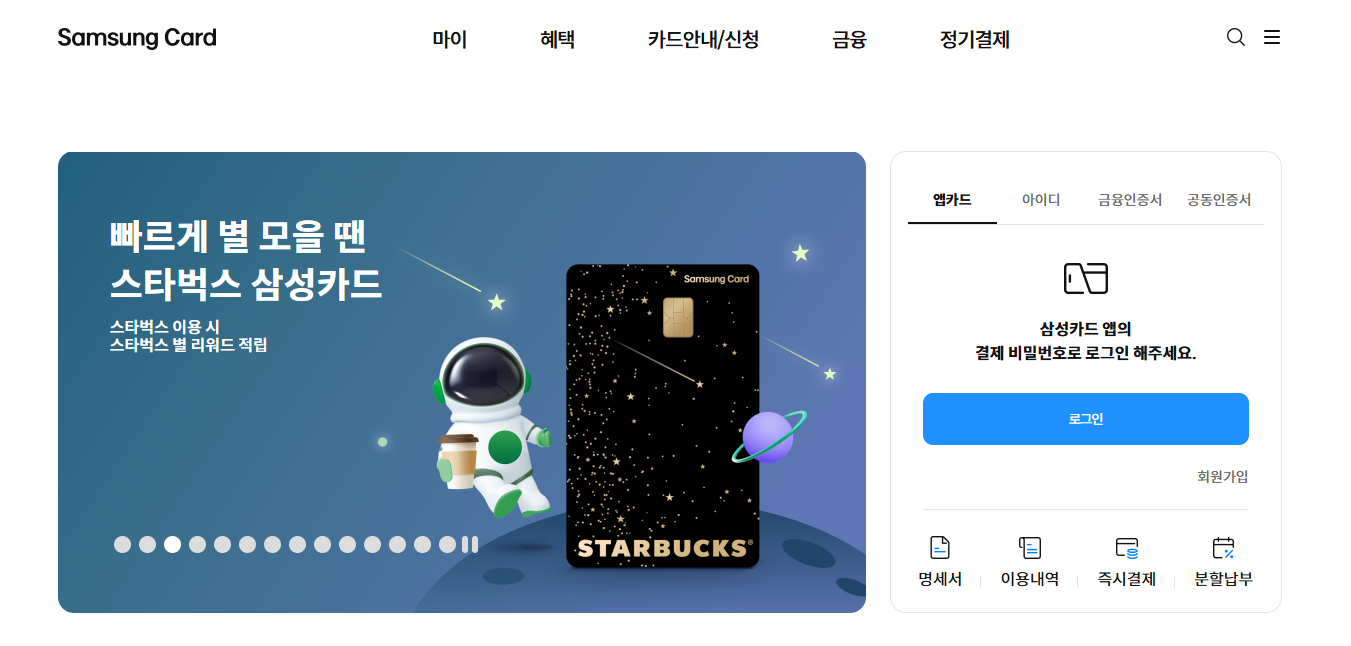Open the search magnifier icon
Screen dimensions: 1351x646
click(x=1236, y=38)
